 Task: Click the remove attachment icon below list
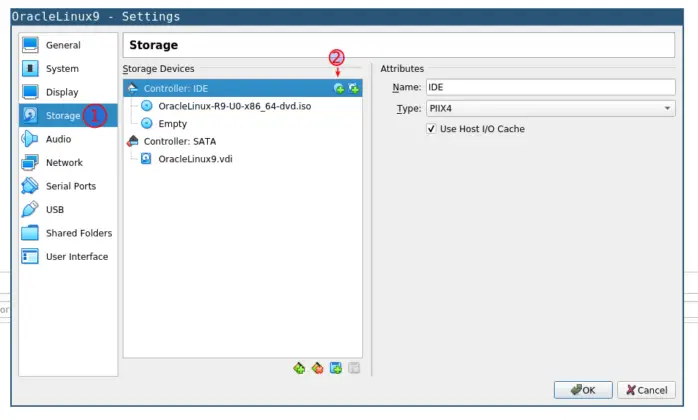click(x=354, y=368)
